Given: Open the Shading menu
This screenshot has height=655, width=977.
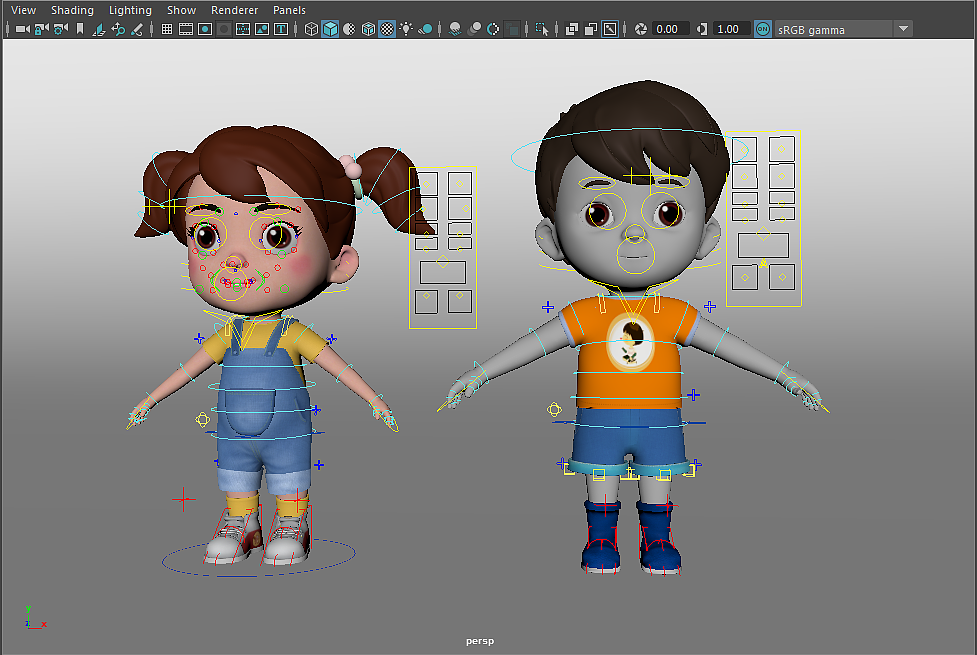Looking at the screenshot, I should pos(72,10).
